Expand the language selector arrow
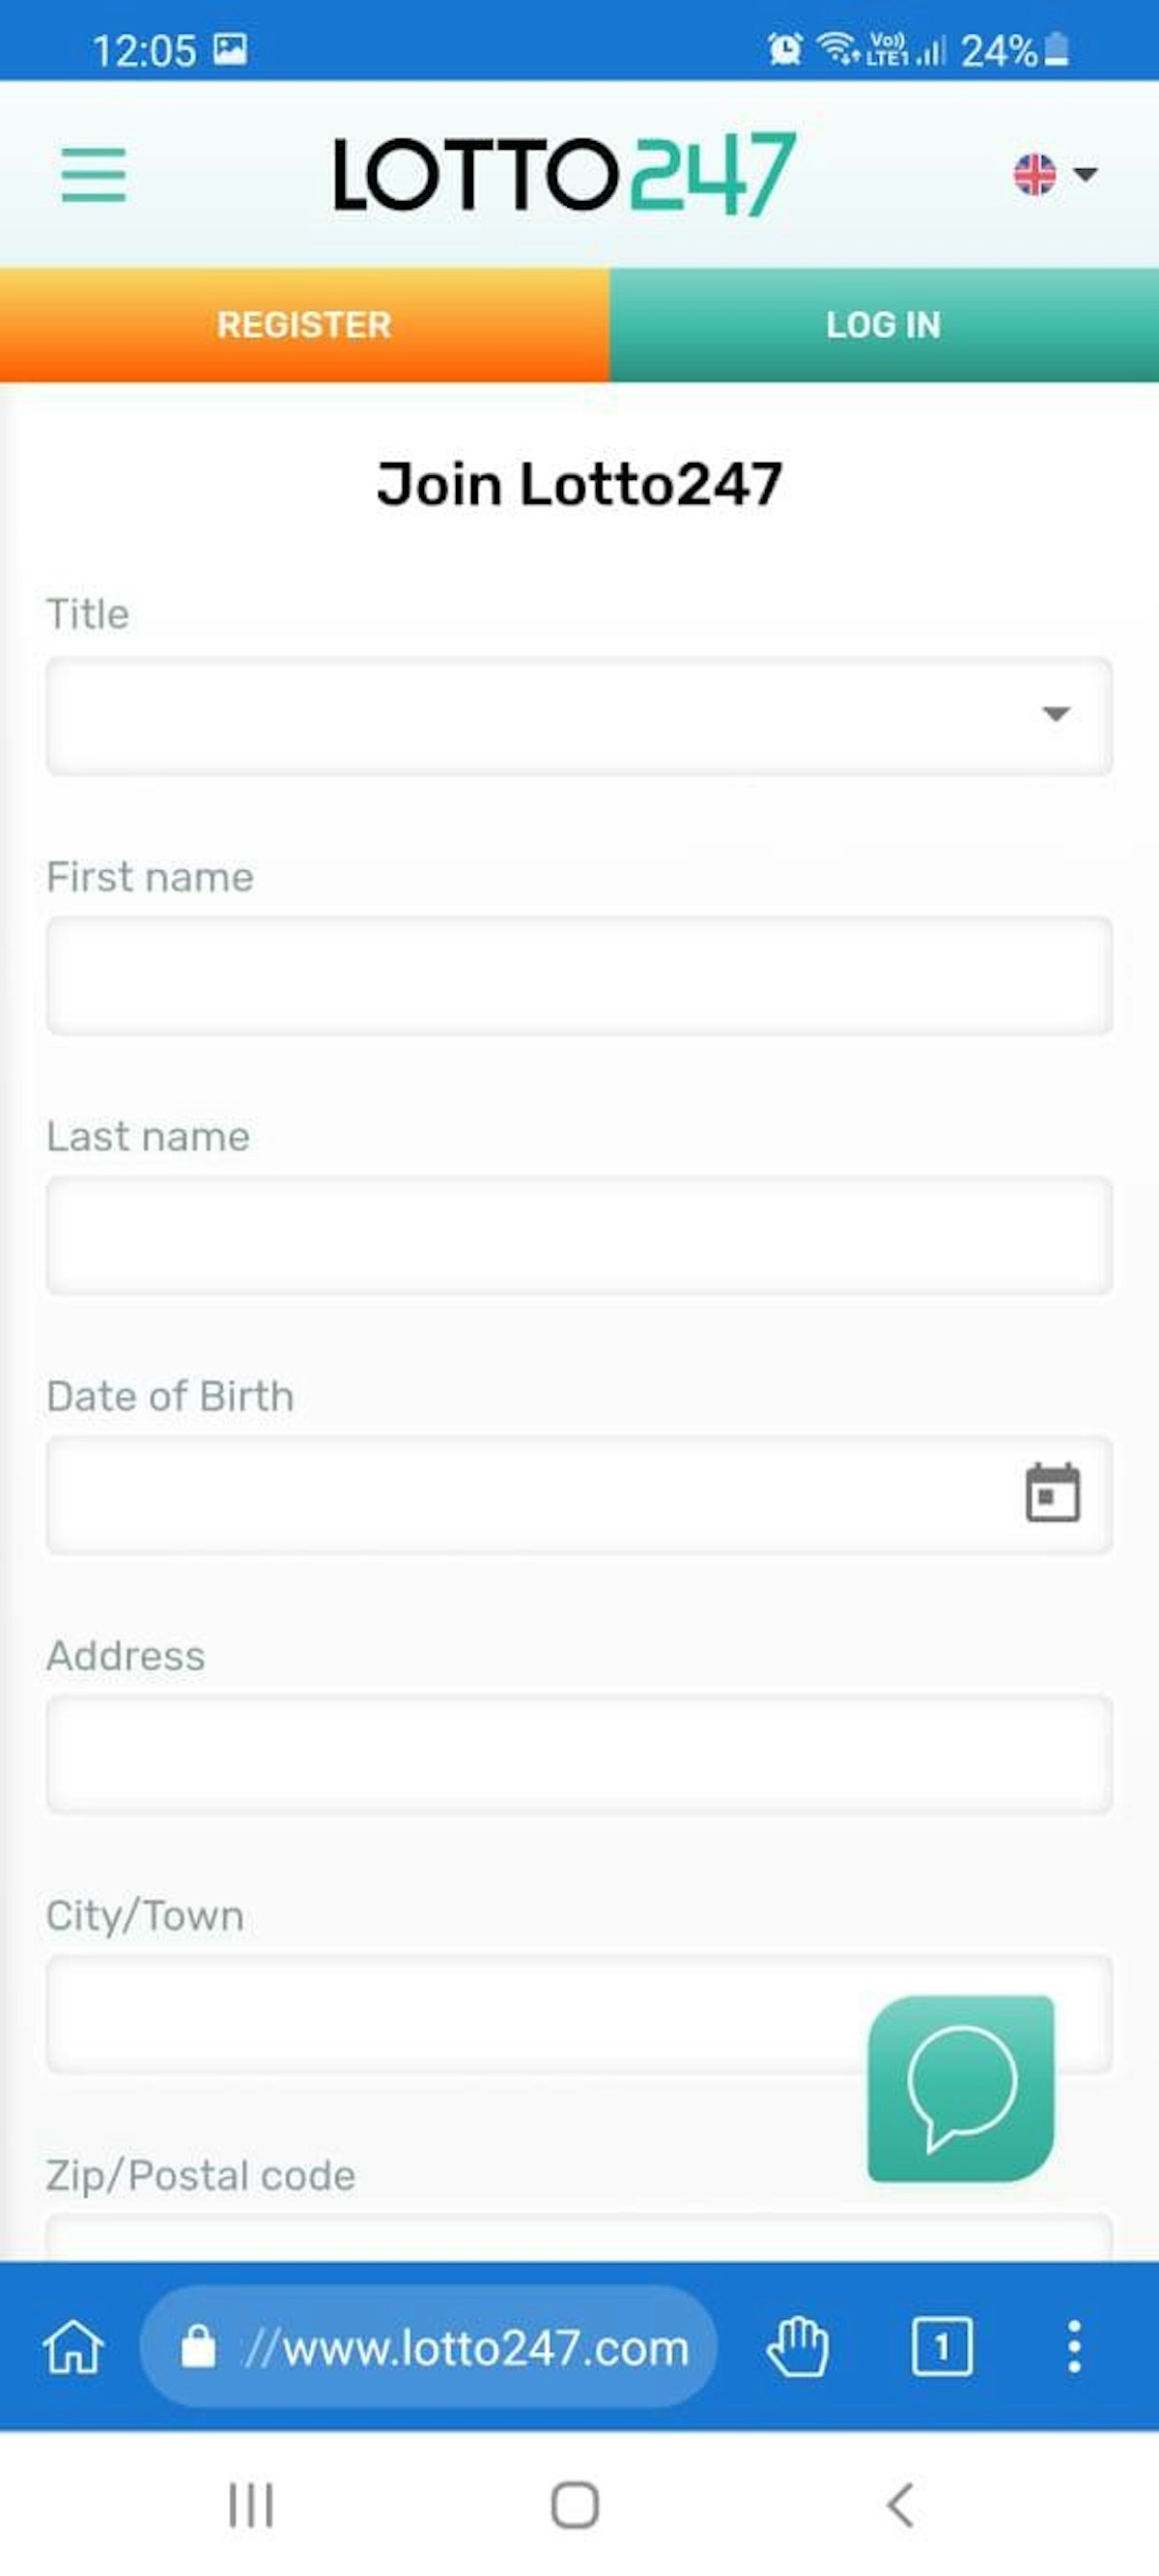1159x2576 pixels. coord(1086,174)
